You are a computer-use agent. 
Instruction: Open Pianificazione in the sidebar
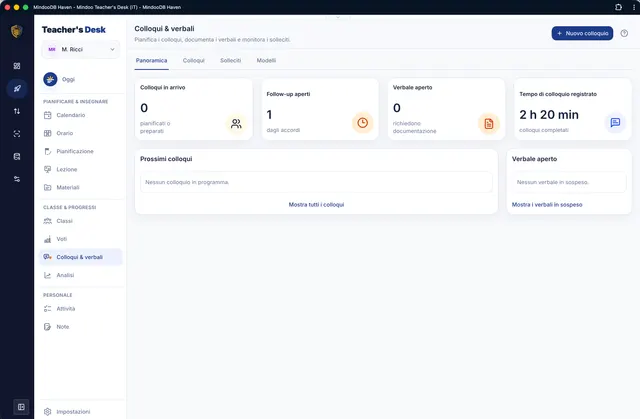(81, 151)
